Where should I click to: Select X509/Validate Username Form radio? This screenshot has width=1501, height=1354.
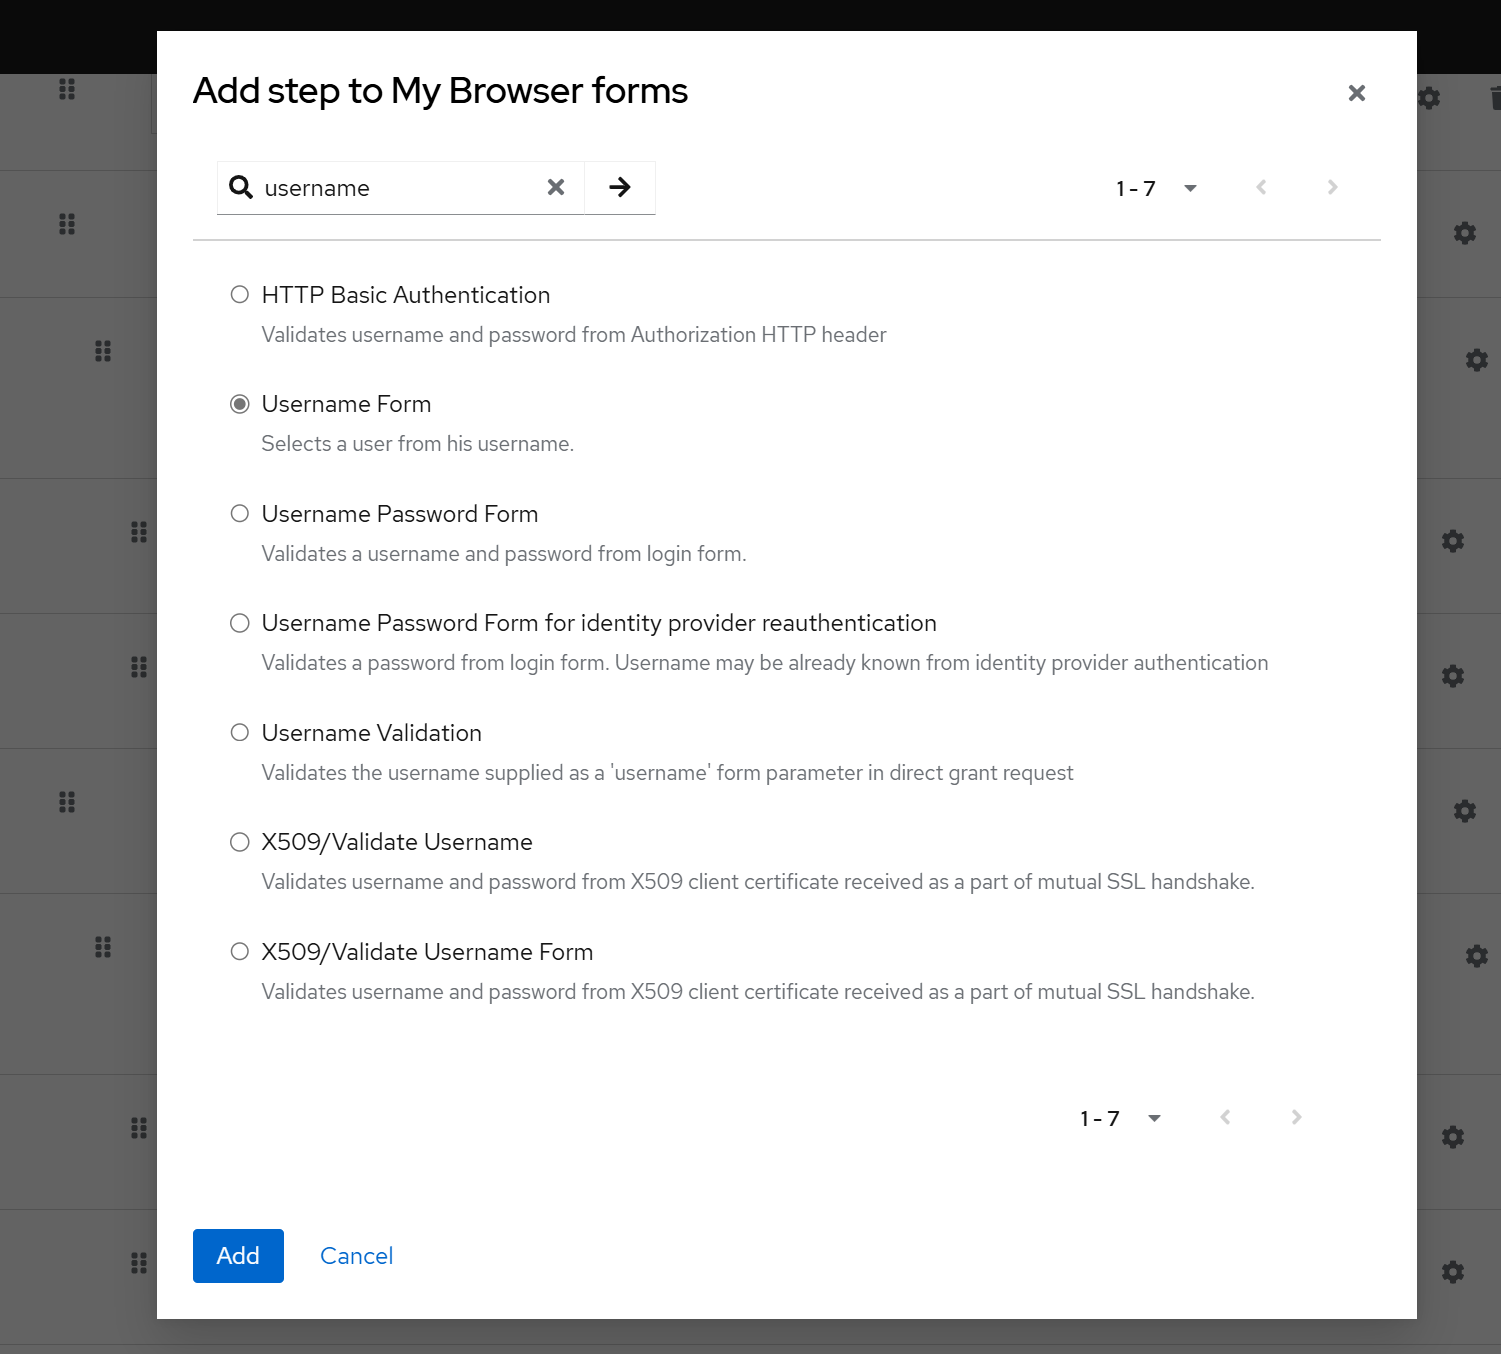click(240, 951)
